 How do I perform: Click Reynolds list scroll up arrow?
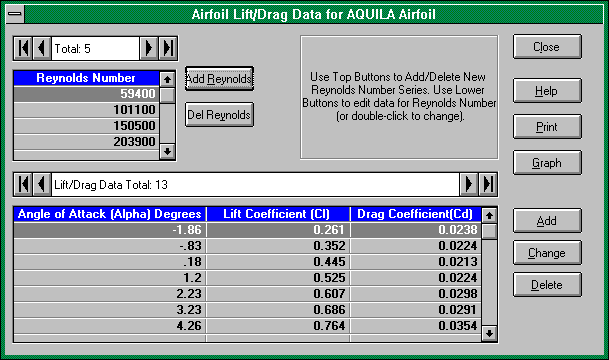pyautogui.click(x=167, y=80)
